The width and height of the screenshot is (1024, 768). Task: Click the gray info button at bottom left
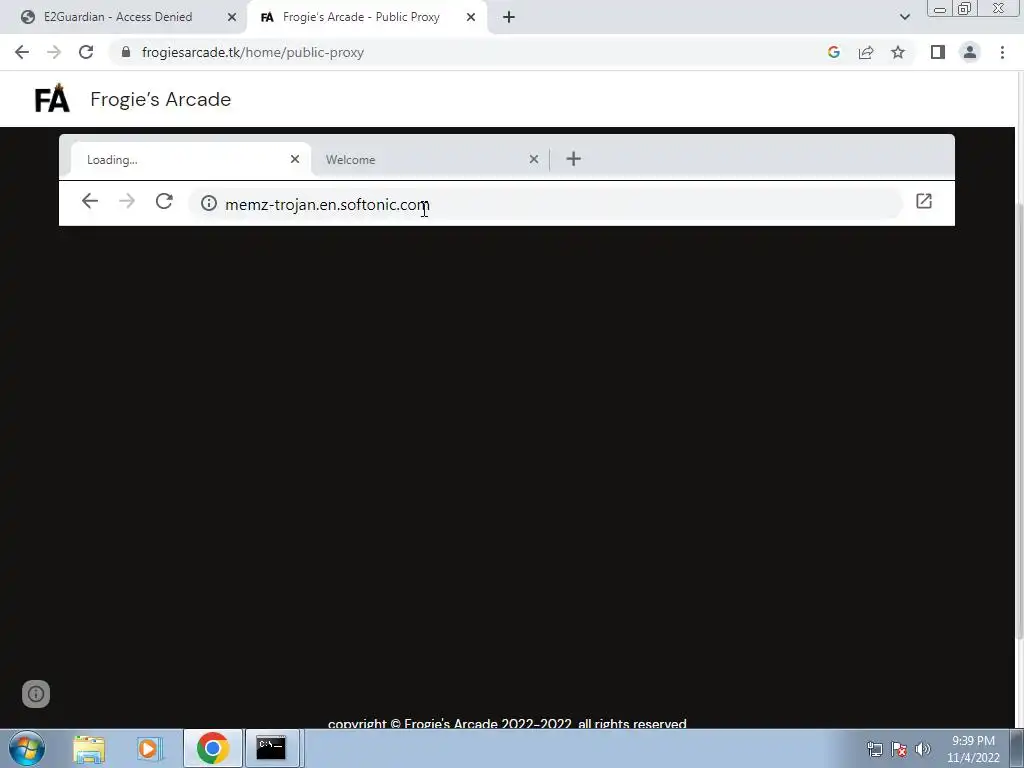coord(36,694)
